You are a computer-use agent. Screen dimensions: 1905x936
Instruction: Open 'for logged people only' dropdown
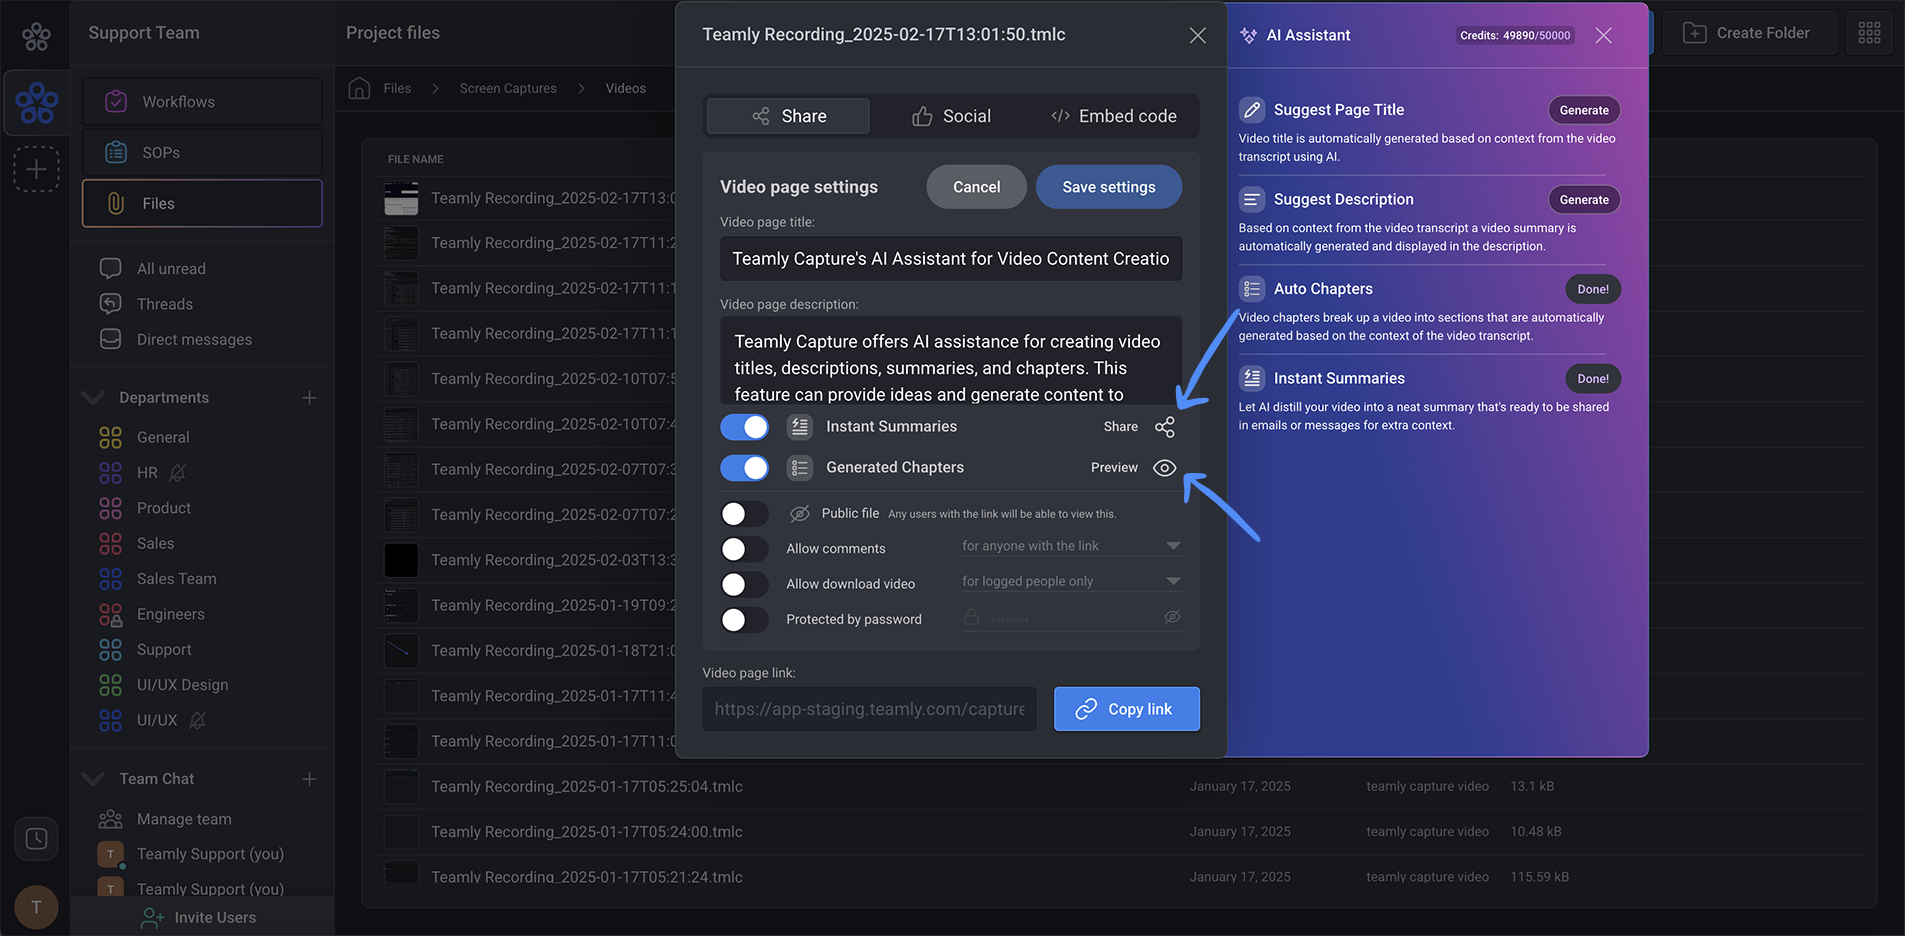click(1071, 581)
